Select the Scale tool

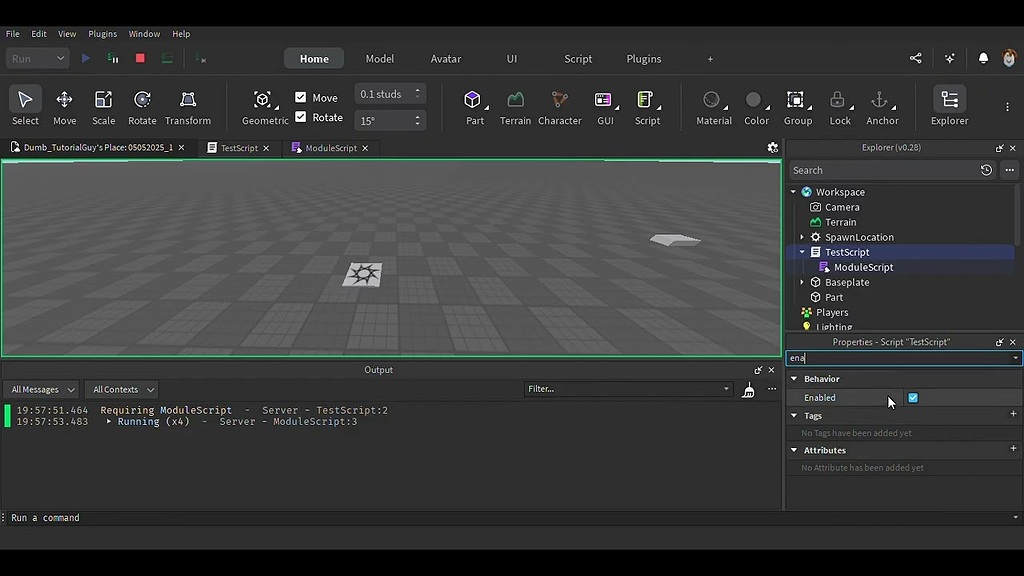pyautogui.click(x=103, y=107)
